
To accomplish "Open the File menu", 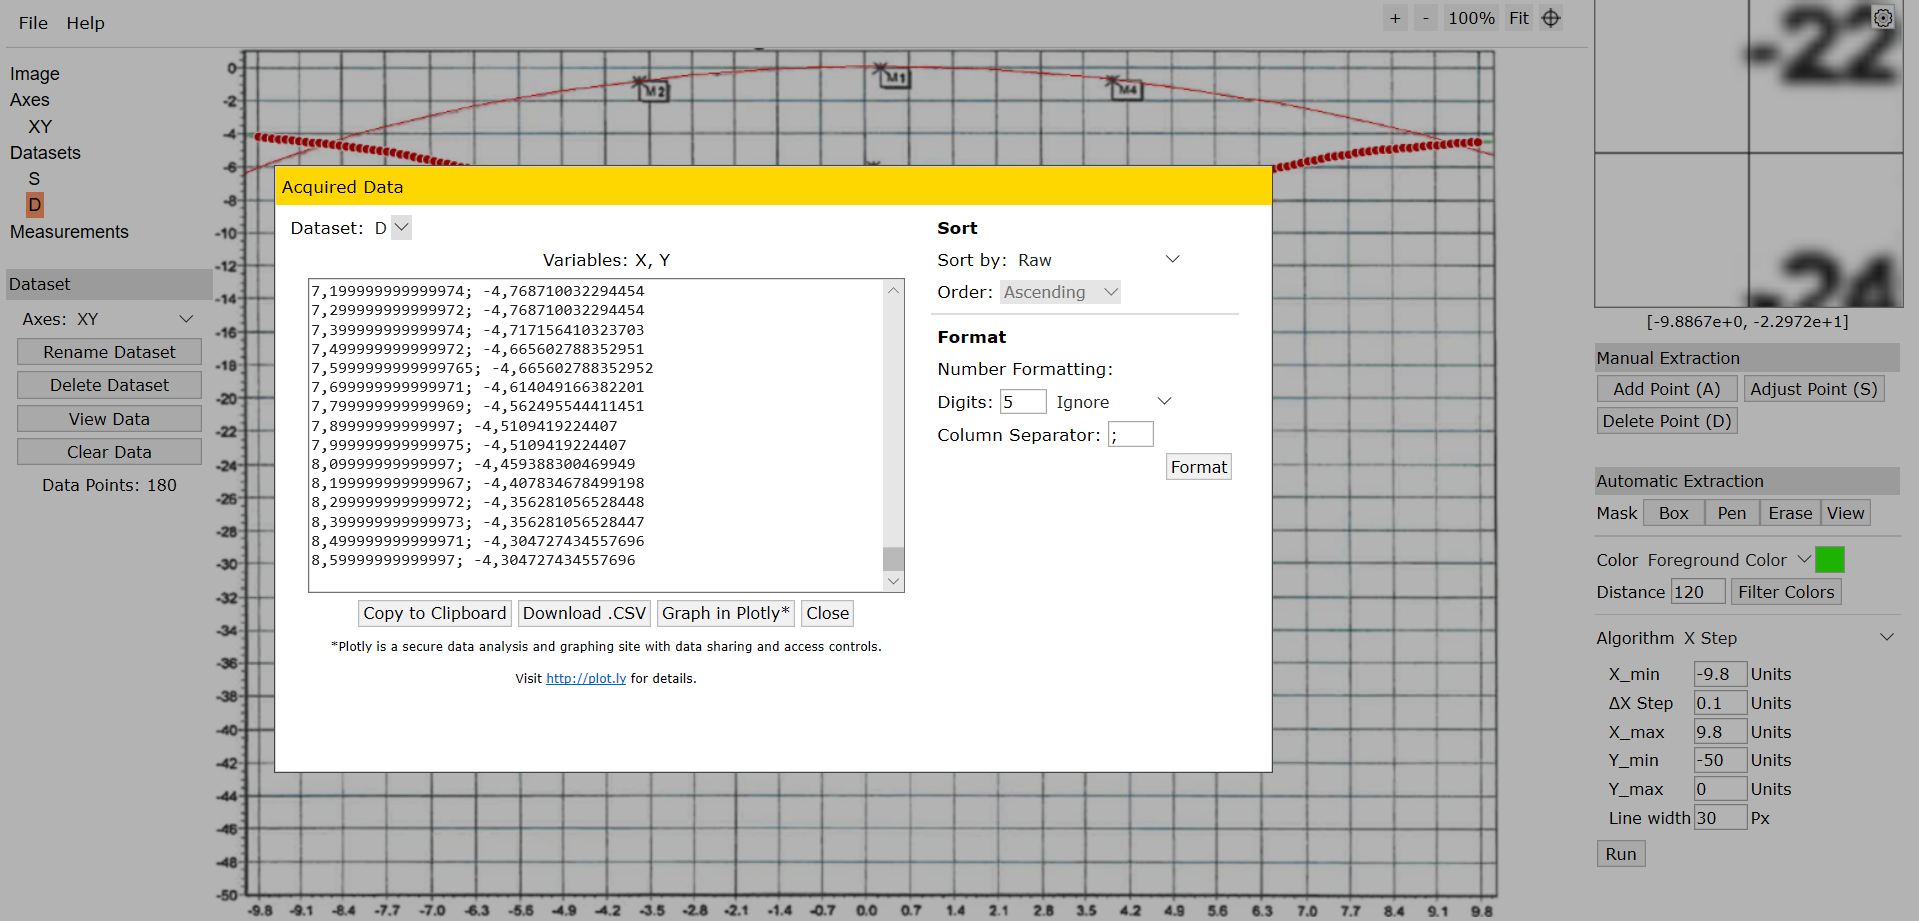I will point(32,22).
